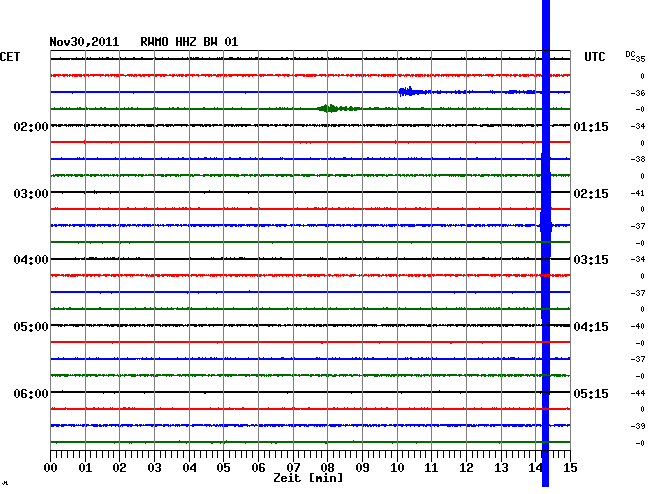Click the 04:15 UTC time label

(x=591, y=327)
